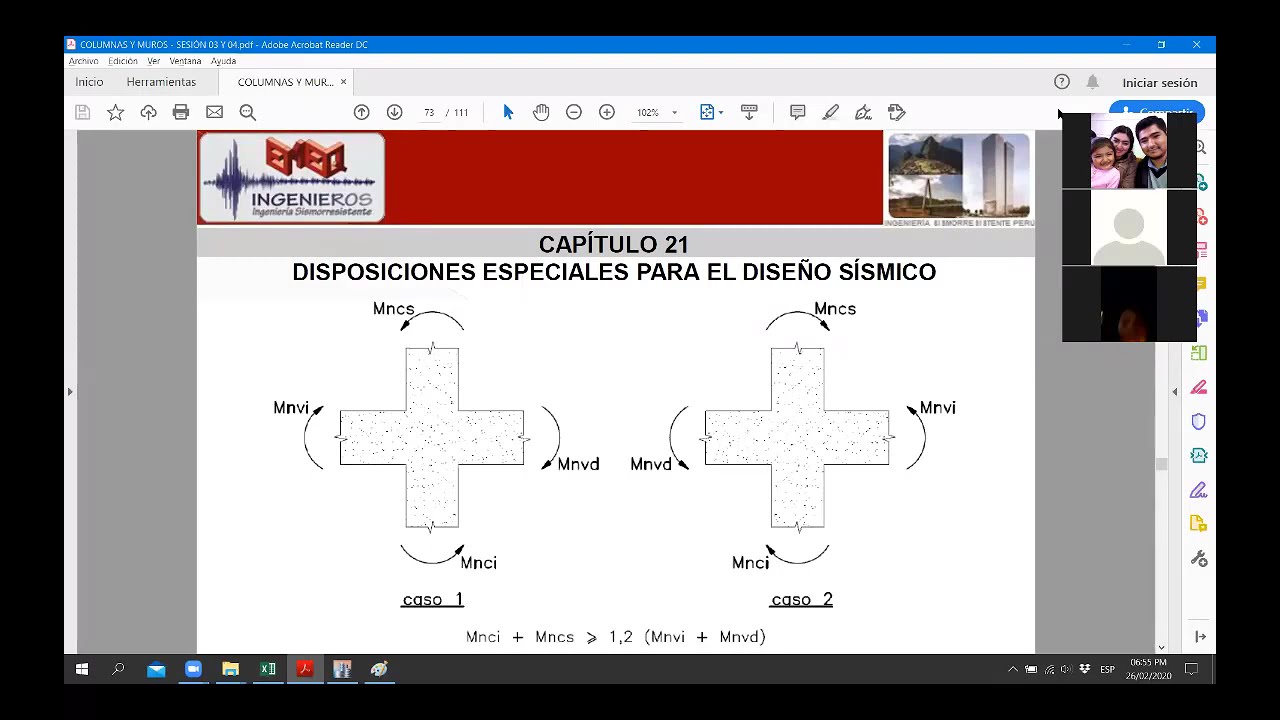1280x720 pixels.
Task: Open the compress PDF tool in sidebar
Action: tap(1199, 456)
